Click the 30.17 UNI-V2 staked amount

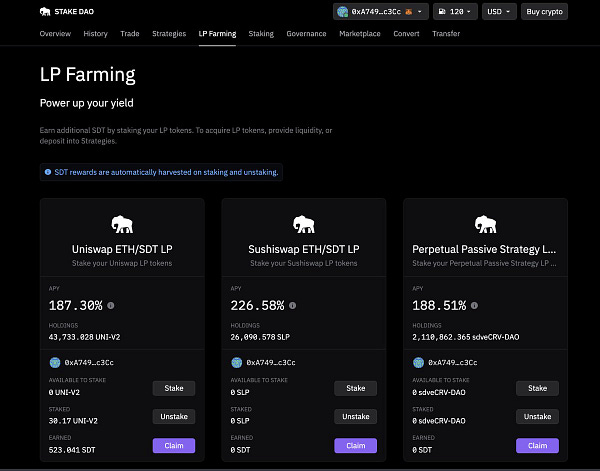coord(73,421)
